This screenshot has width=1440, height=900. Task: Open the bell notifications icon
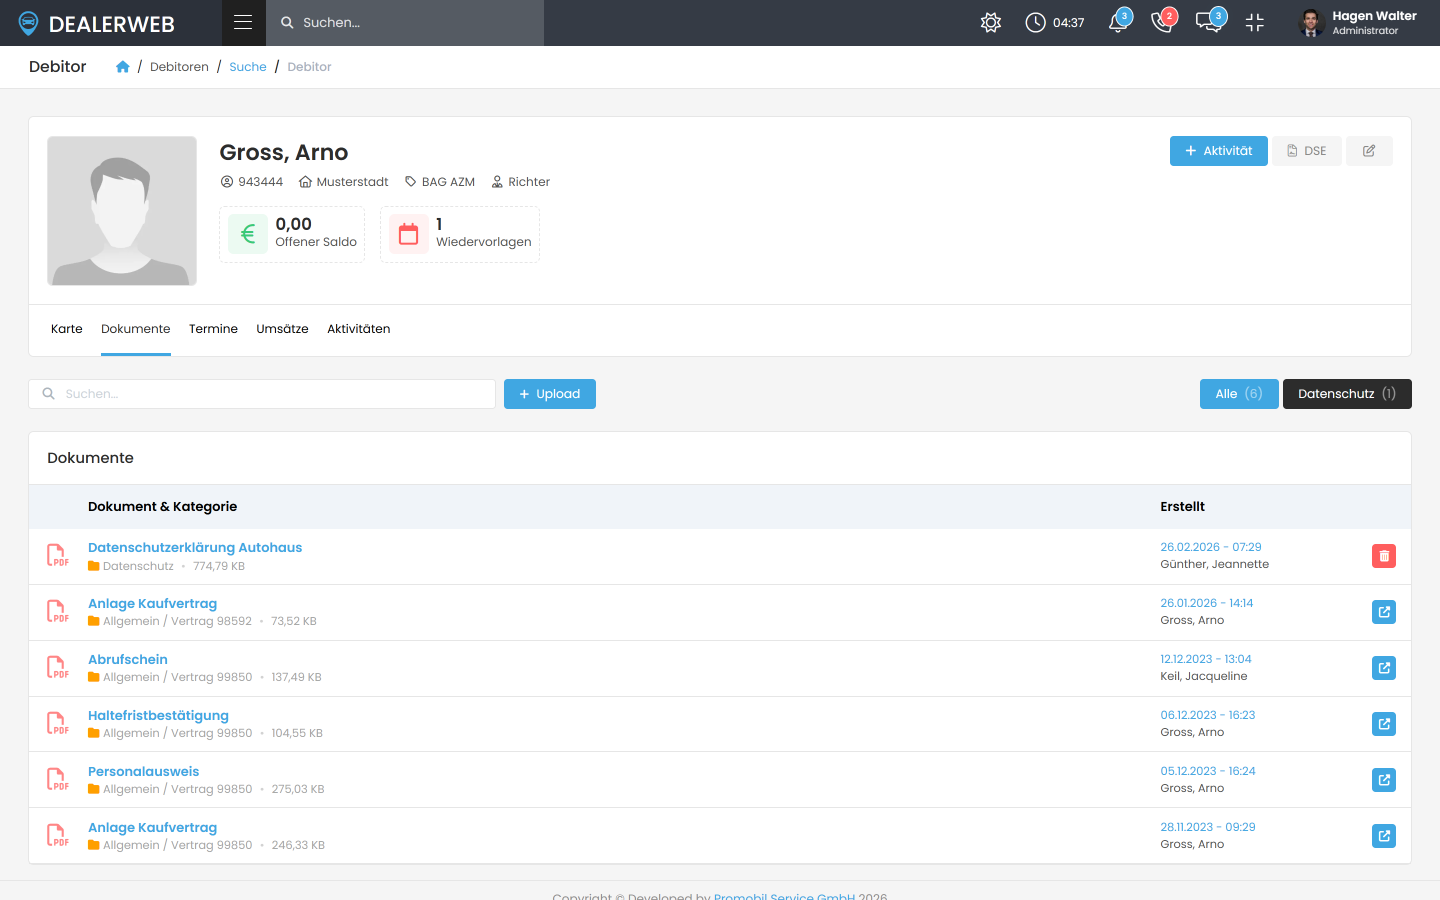pos(1119,22)
